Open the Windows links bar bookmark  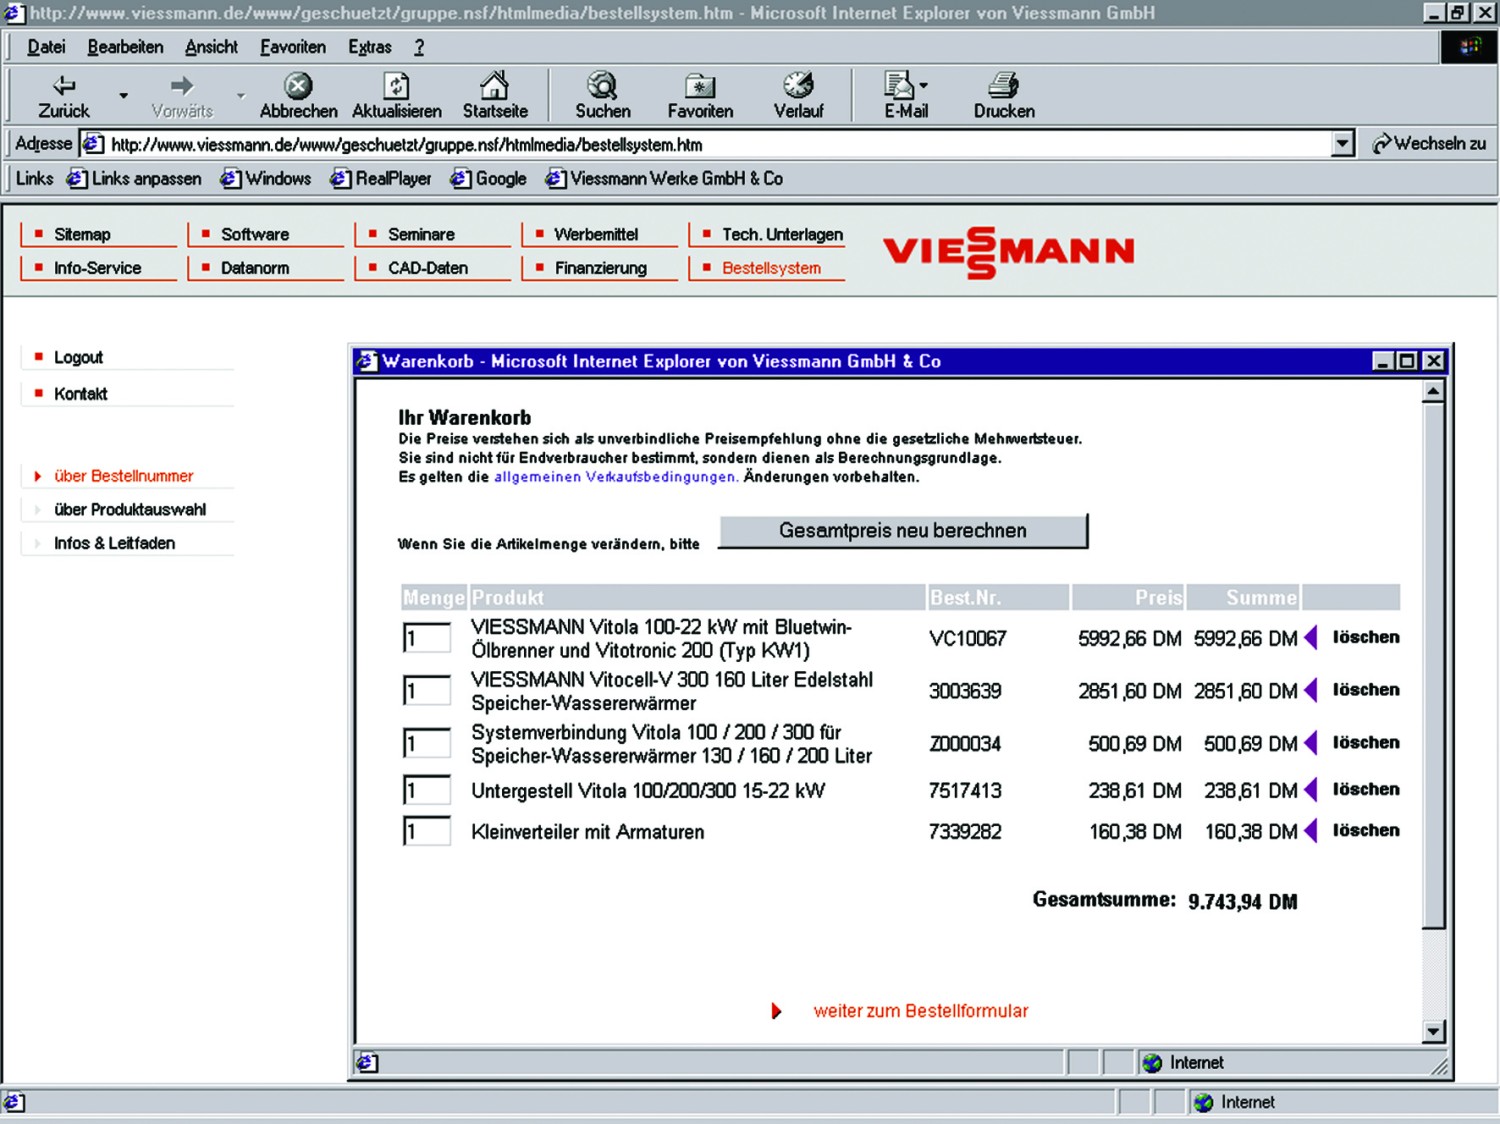click(266, 179)
